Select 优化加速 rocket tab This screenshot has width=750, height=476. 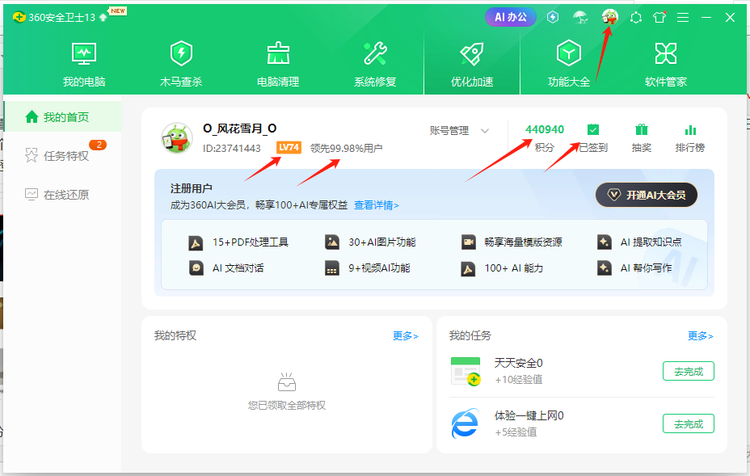(472, 64)
